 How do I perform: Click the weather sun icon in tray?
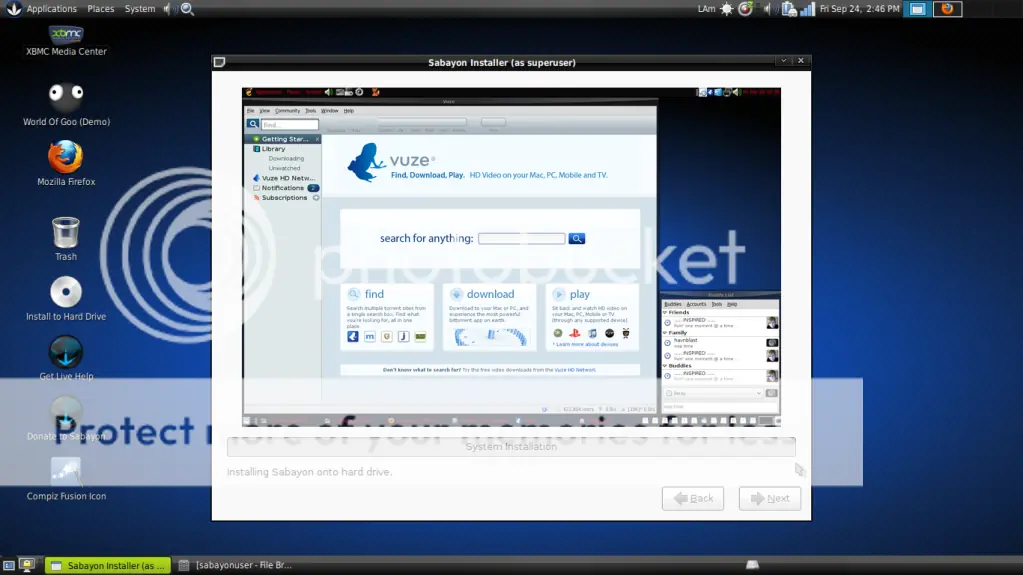coord(727,8)
